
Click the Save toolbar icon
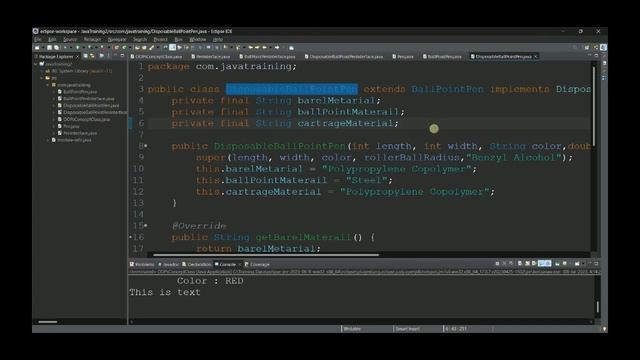tap(49, 48)
